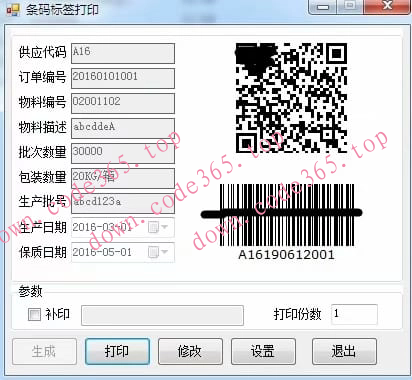Click the 供应代码 label
Screen dimensions: 412x380
pos(42,53)
